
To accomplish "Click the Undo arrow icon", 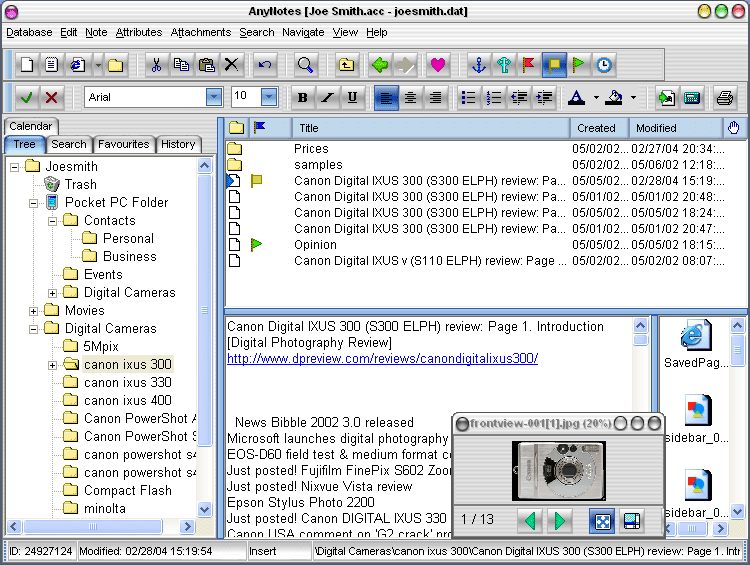I will pyautogui.click(x=265, y=65).
